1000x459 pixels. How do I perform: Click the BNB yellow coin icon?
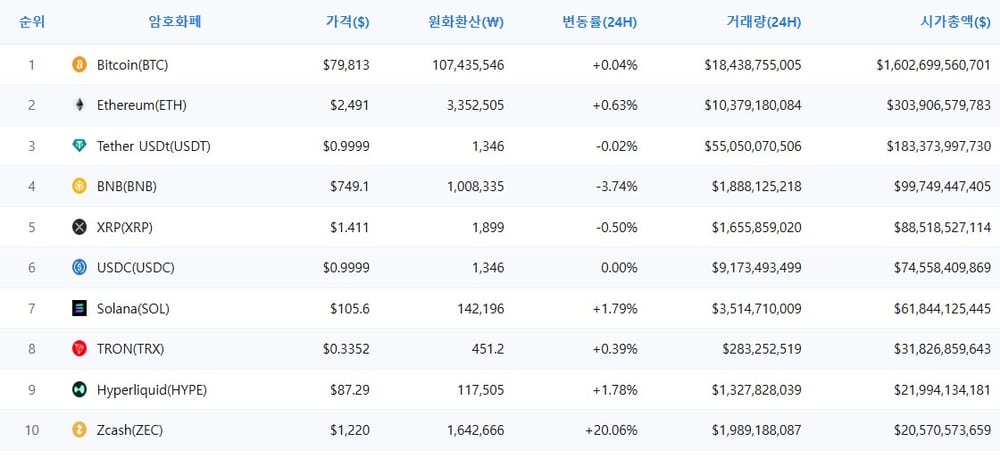coord(79,186)
